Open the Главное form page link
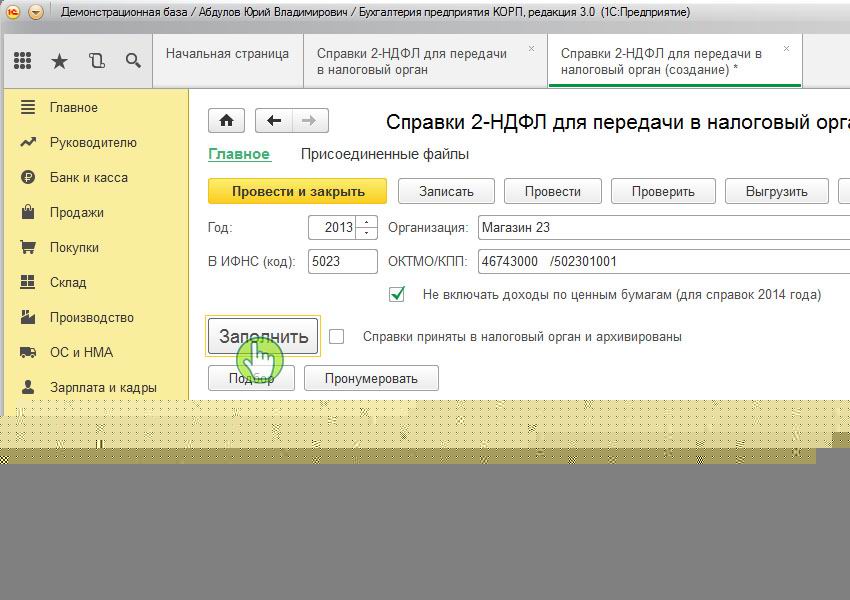The width and height of the screenshot is (850, 600). coord(239,154)
